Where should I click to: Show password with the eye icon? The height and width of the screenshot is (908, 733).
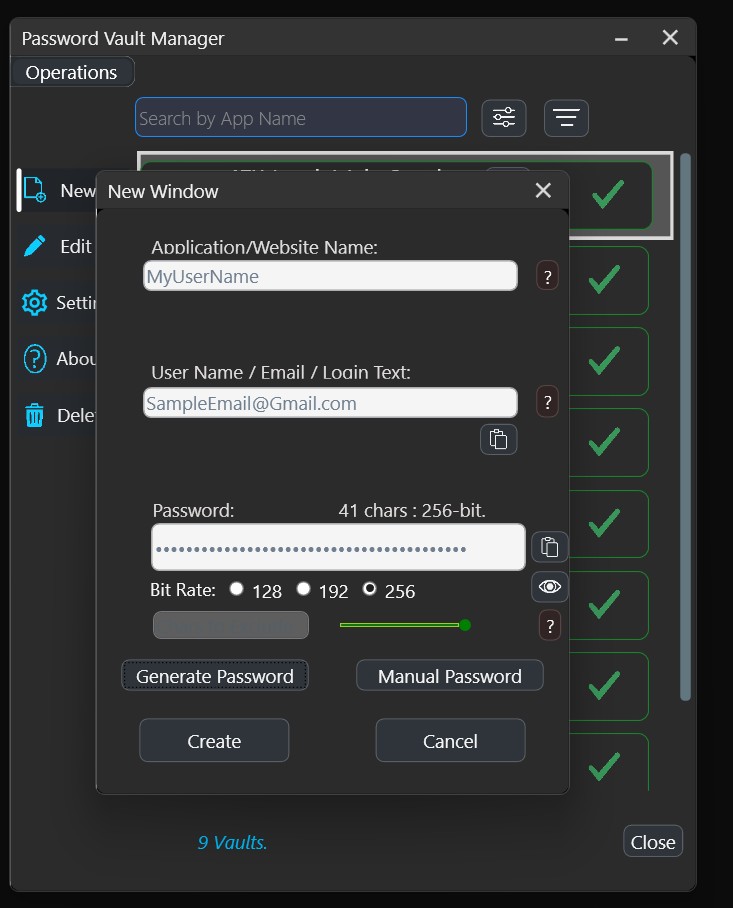click(549, 587)
